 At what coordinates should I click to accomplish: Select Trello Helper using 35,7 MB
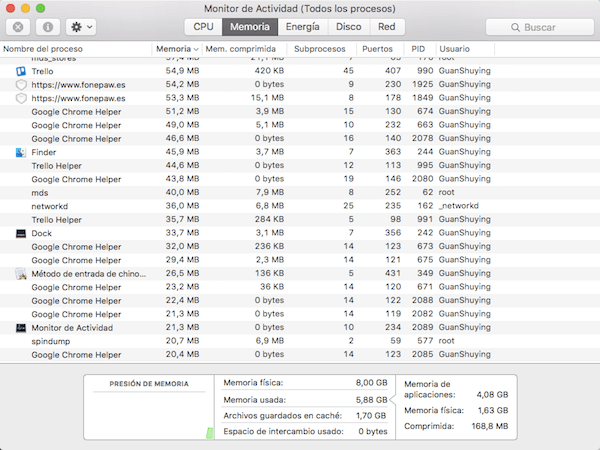[57, 220]
